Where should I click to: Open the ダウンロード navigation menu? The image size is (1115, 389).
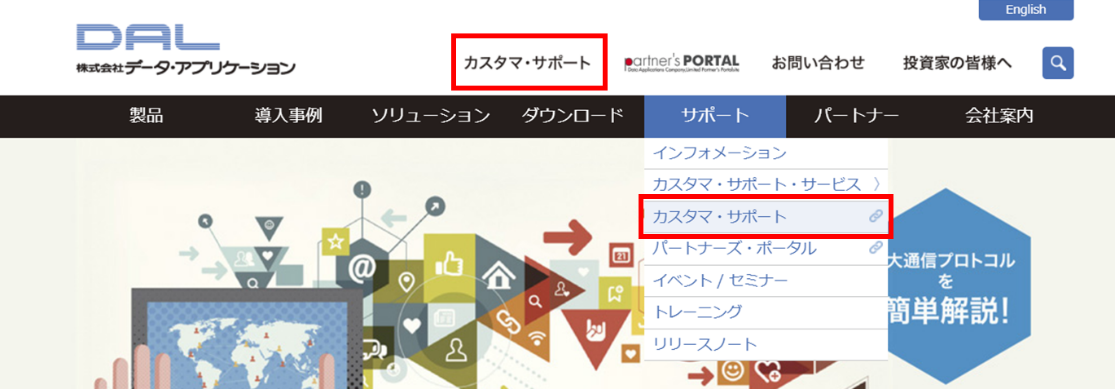[x=572, y=116]
